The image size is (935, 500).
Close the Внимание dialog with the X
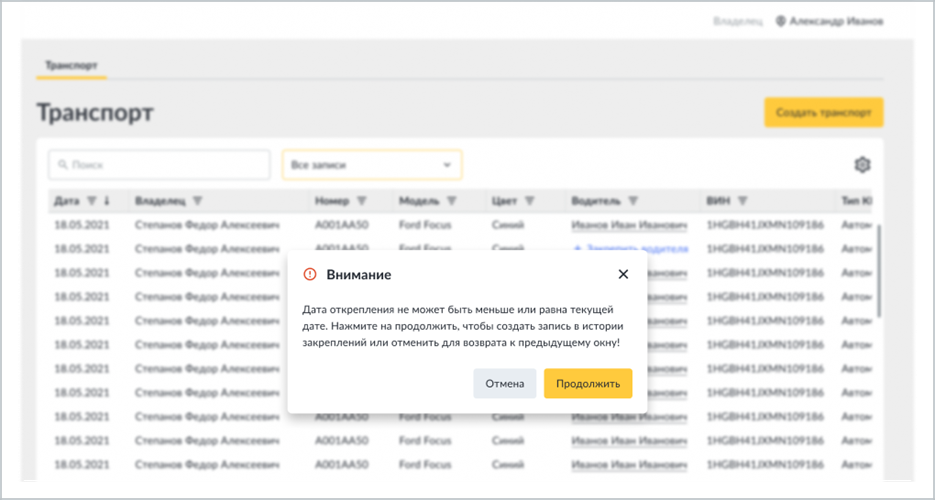pos(623,274)
